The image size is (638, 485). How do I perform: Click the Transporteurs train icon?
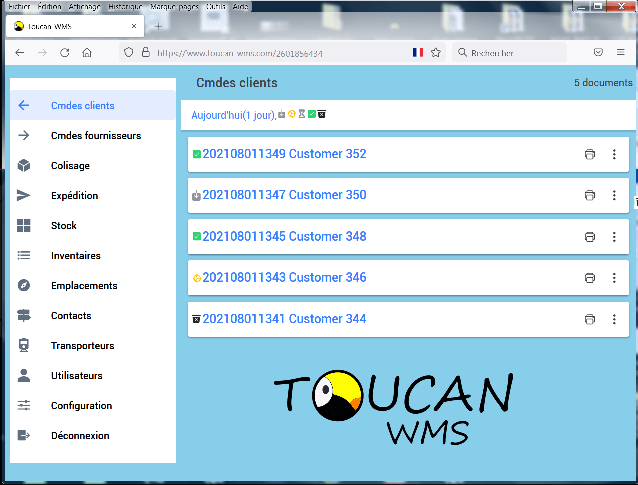point(24,345)
